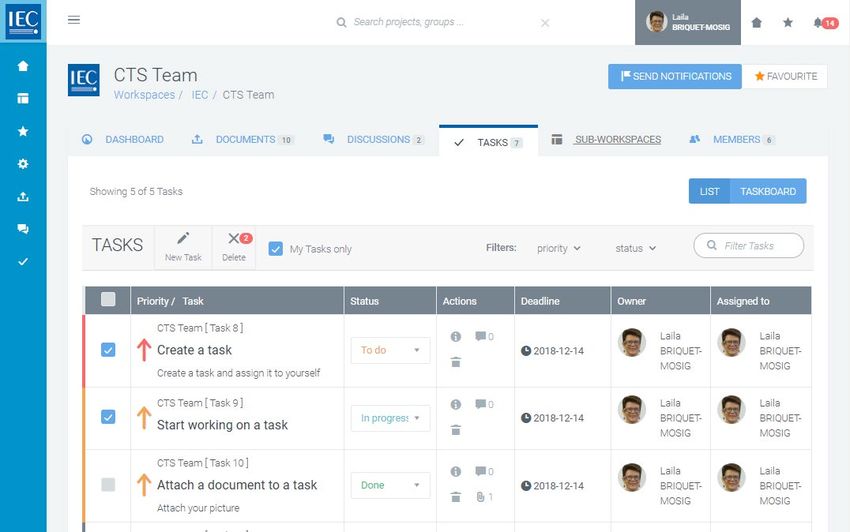Switch to Members tab
This screenshot has width=850, height=532.
click(x=732, y=140)
